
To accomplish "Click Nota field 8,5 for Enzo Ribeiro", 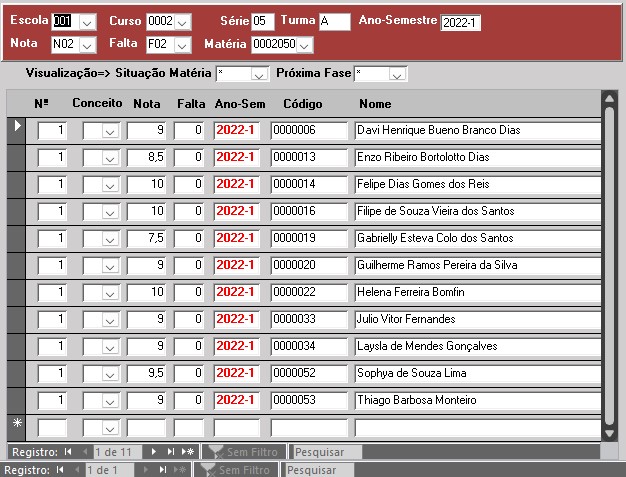I will click(x=146, y=158).
